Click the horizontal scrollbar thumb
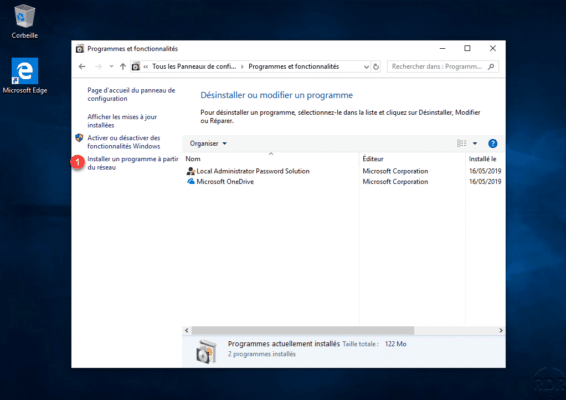This screenshot has height=400, width=566. 303,330
